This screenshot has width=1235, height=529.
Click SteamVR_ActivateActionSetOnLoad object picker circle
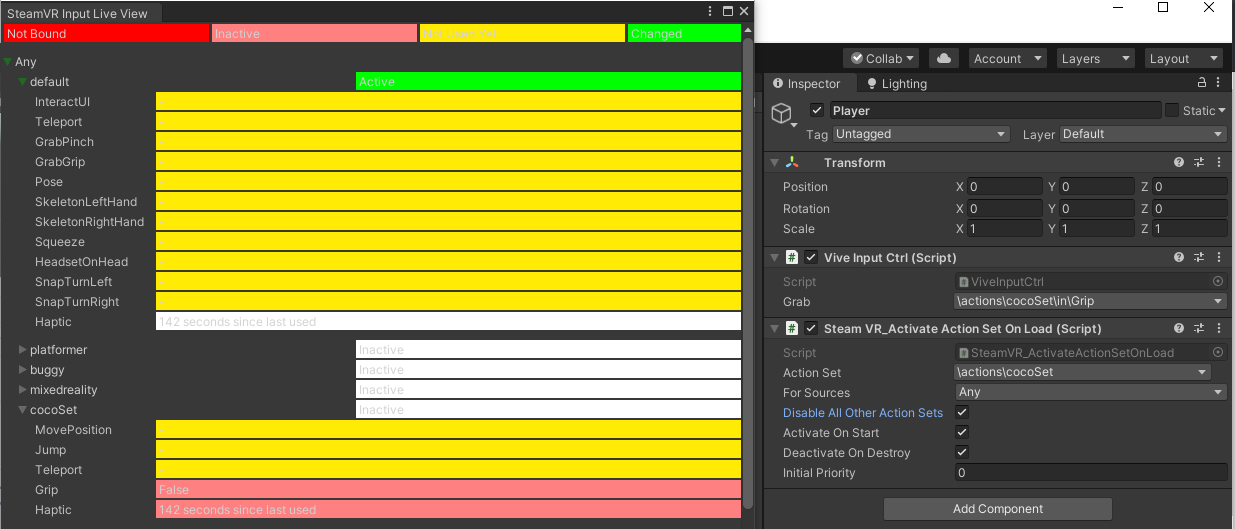pyautogui.click(x=1218, y=352)
